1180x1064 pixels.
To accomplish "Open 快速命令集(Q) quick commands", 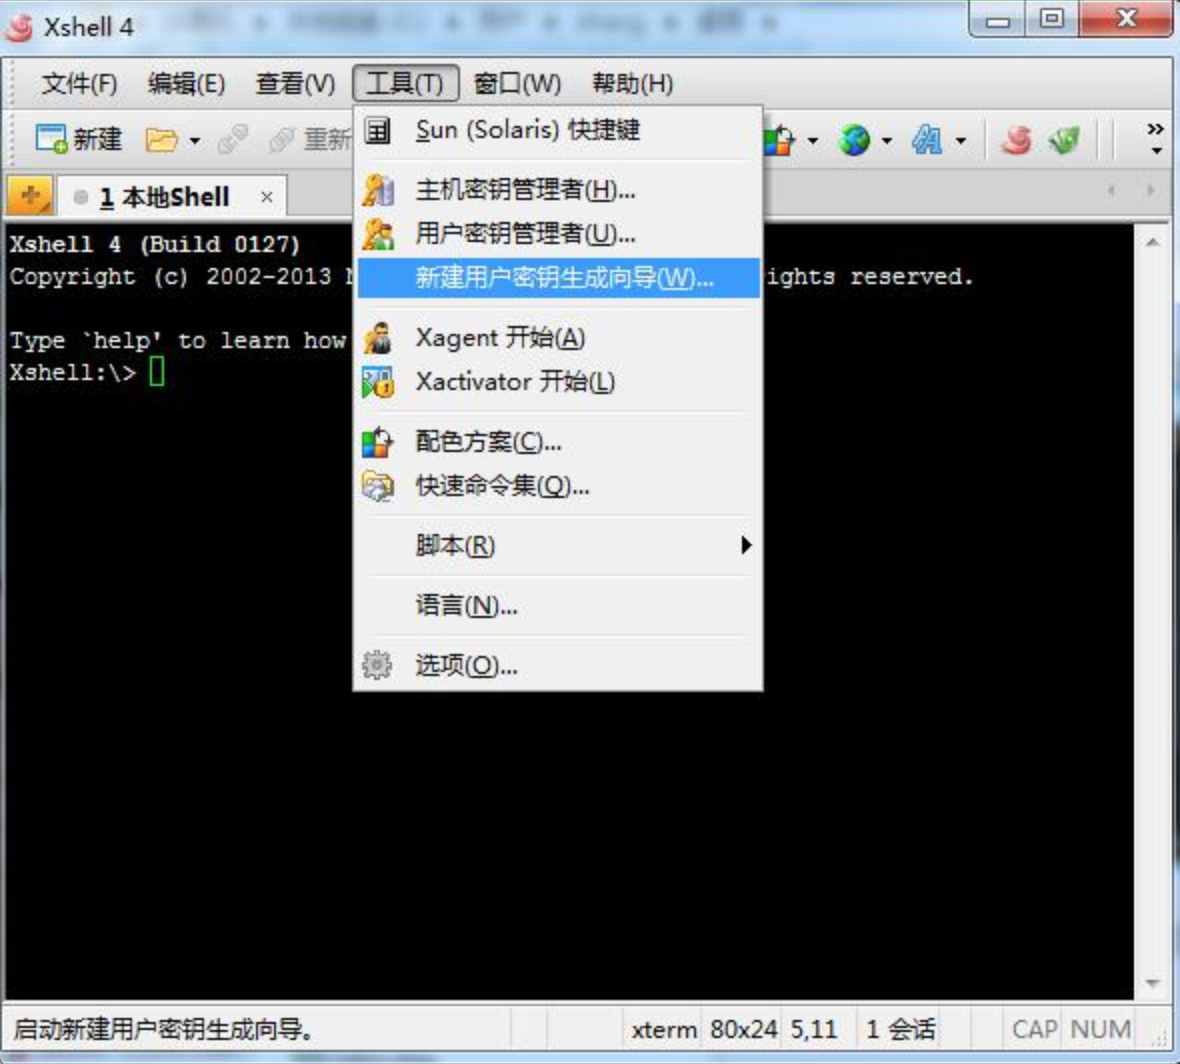I will [558, 486].
